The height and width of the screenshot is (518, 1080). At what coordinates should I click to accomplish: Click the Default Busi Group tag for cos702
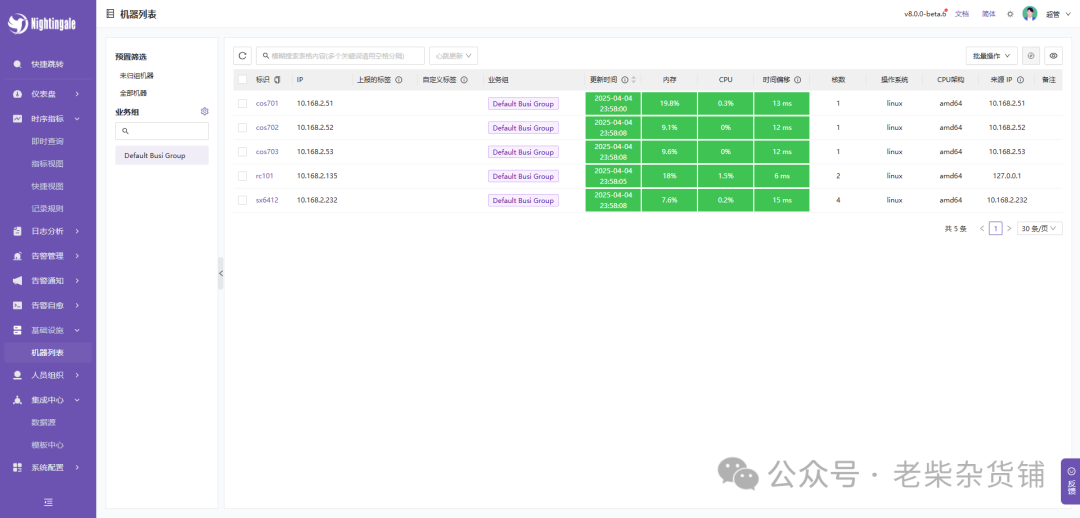(523, 128)
